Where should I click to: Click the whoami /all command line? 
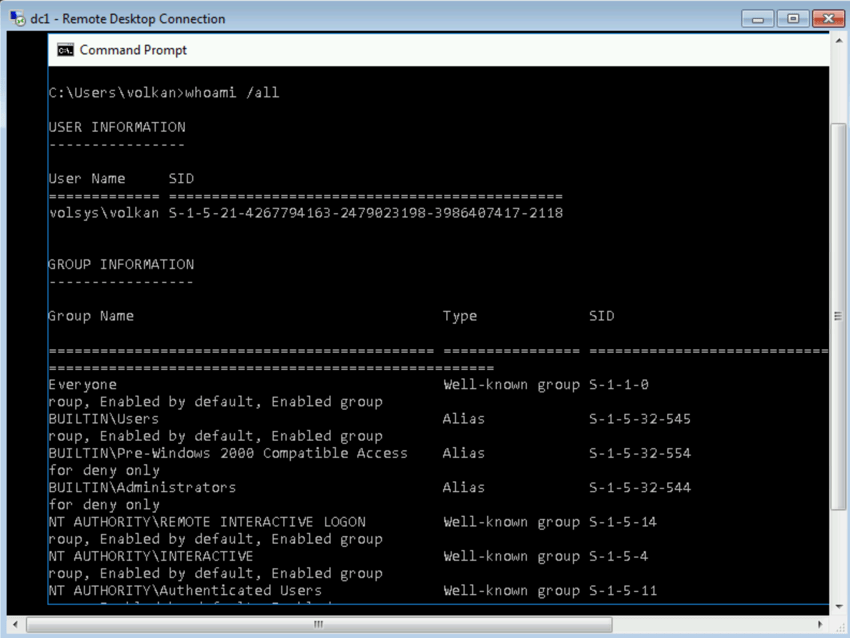click(164, 93)
